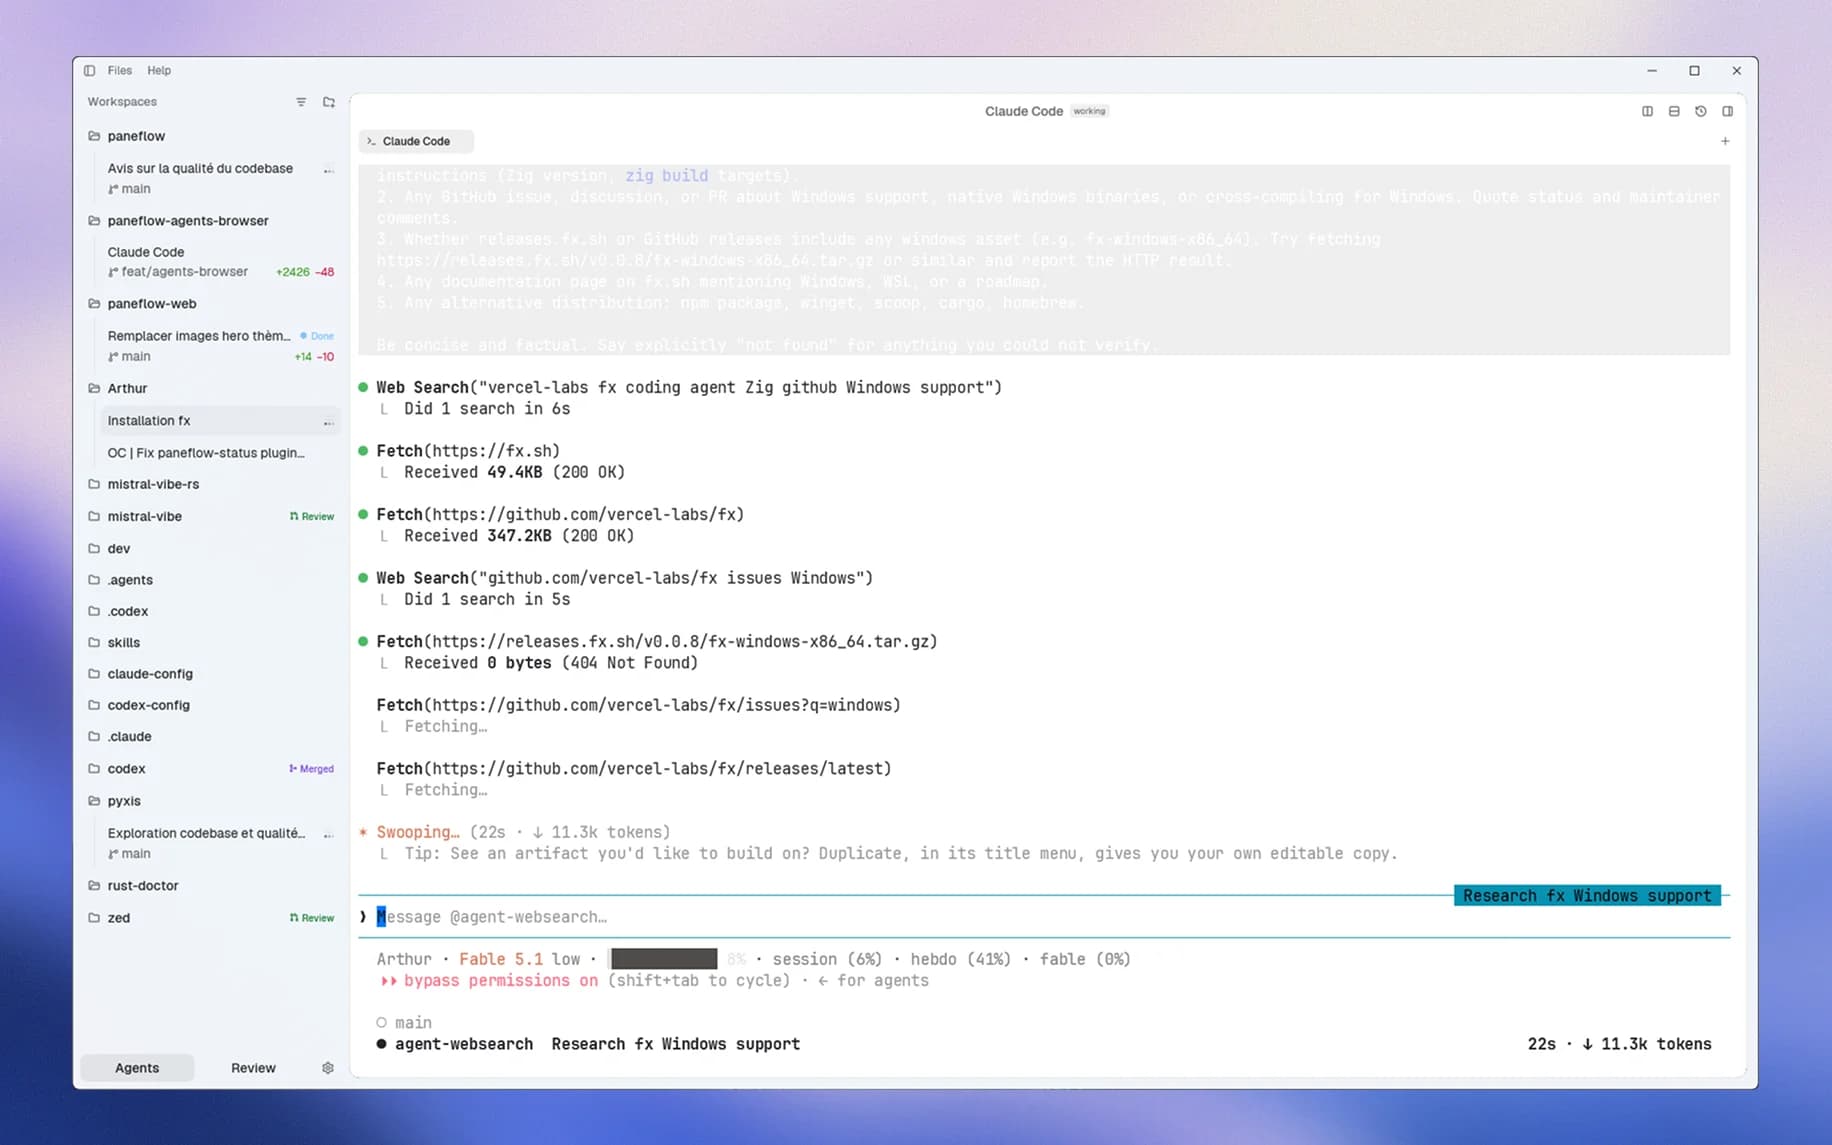
Task: Open the Help menu
Action: 159,70
